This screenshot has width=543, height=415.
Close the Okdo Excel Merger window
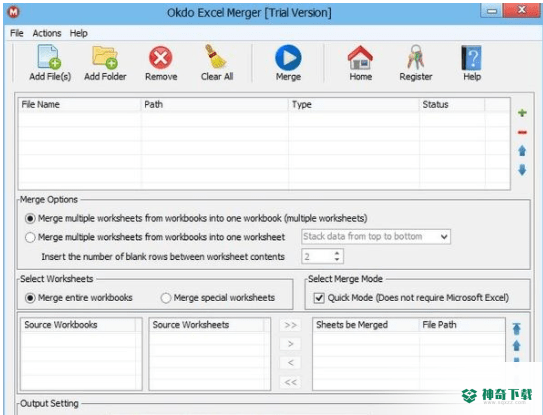click(522, 11)
